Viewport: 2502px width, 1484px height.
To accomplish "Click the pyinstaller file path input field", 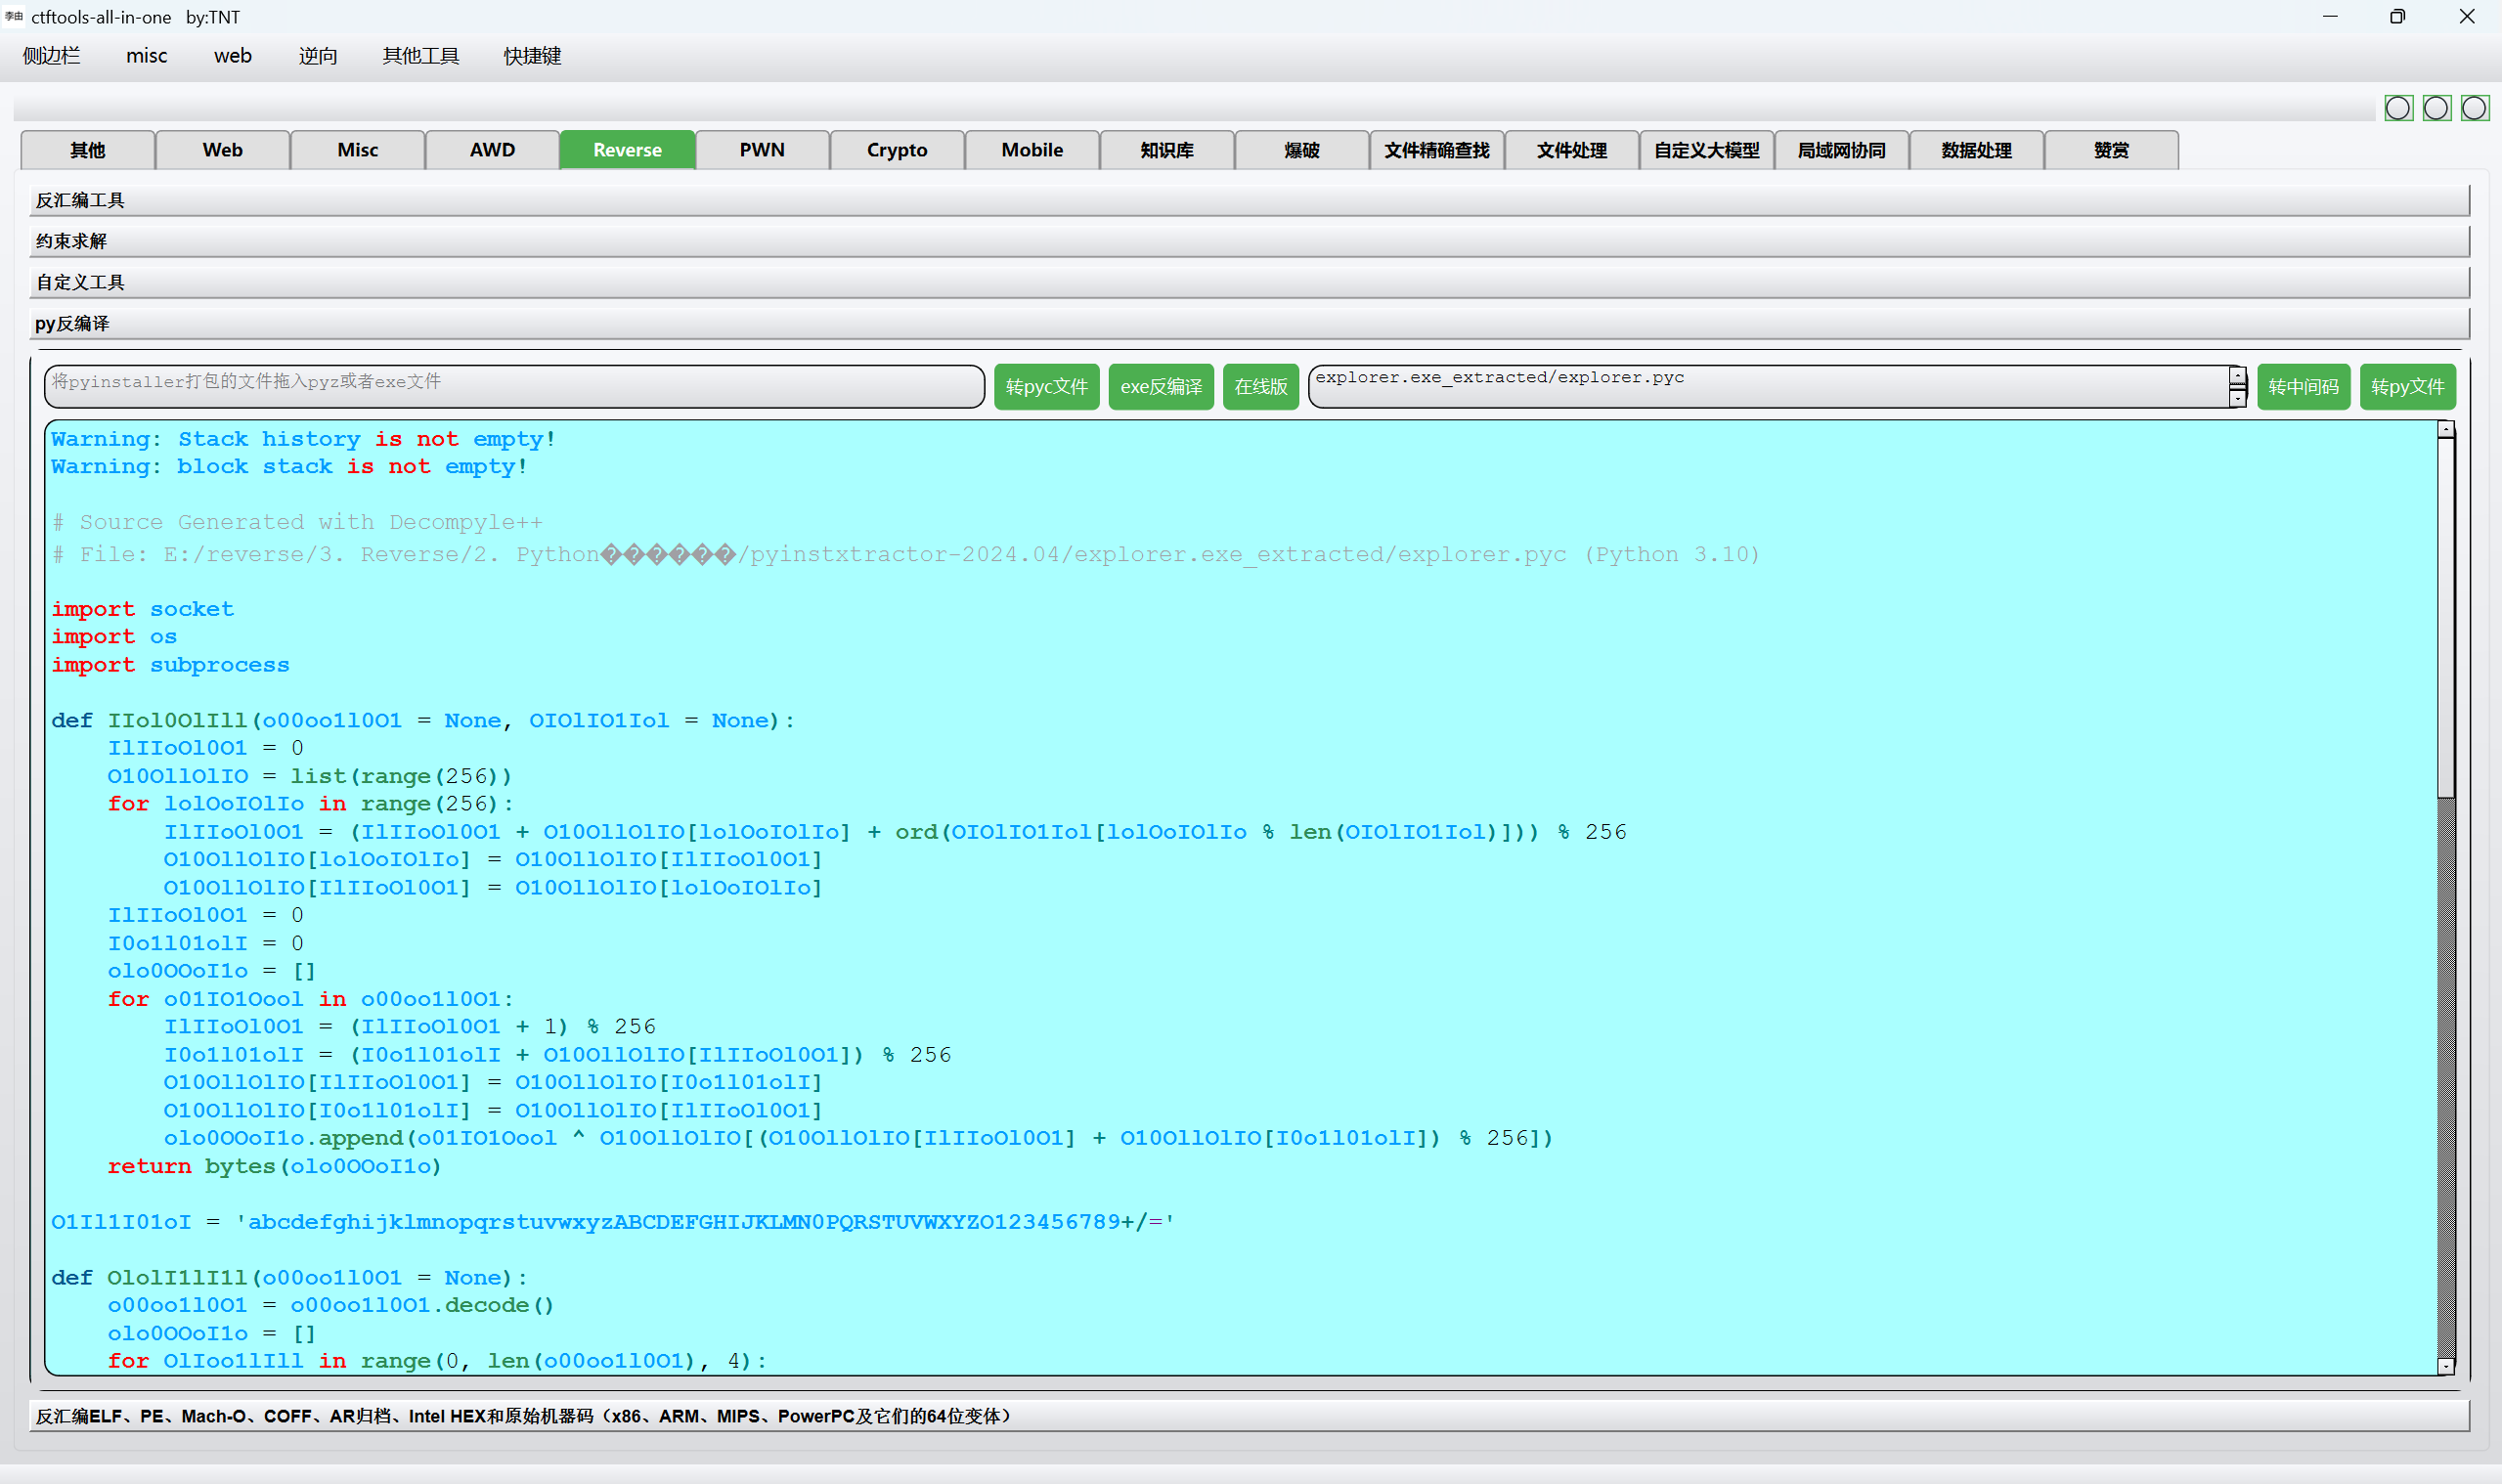I will [x=514, y=386].
